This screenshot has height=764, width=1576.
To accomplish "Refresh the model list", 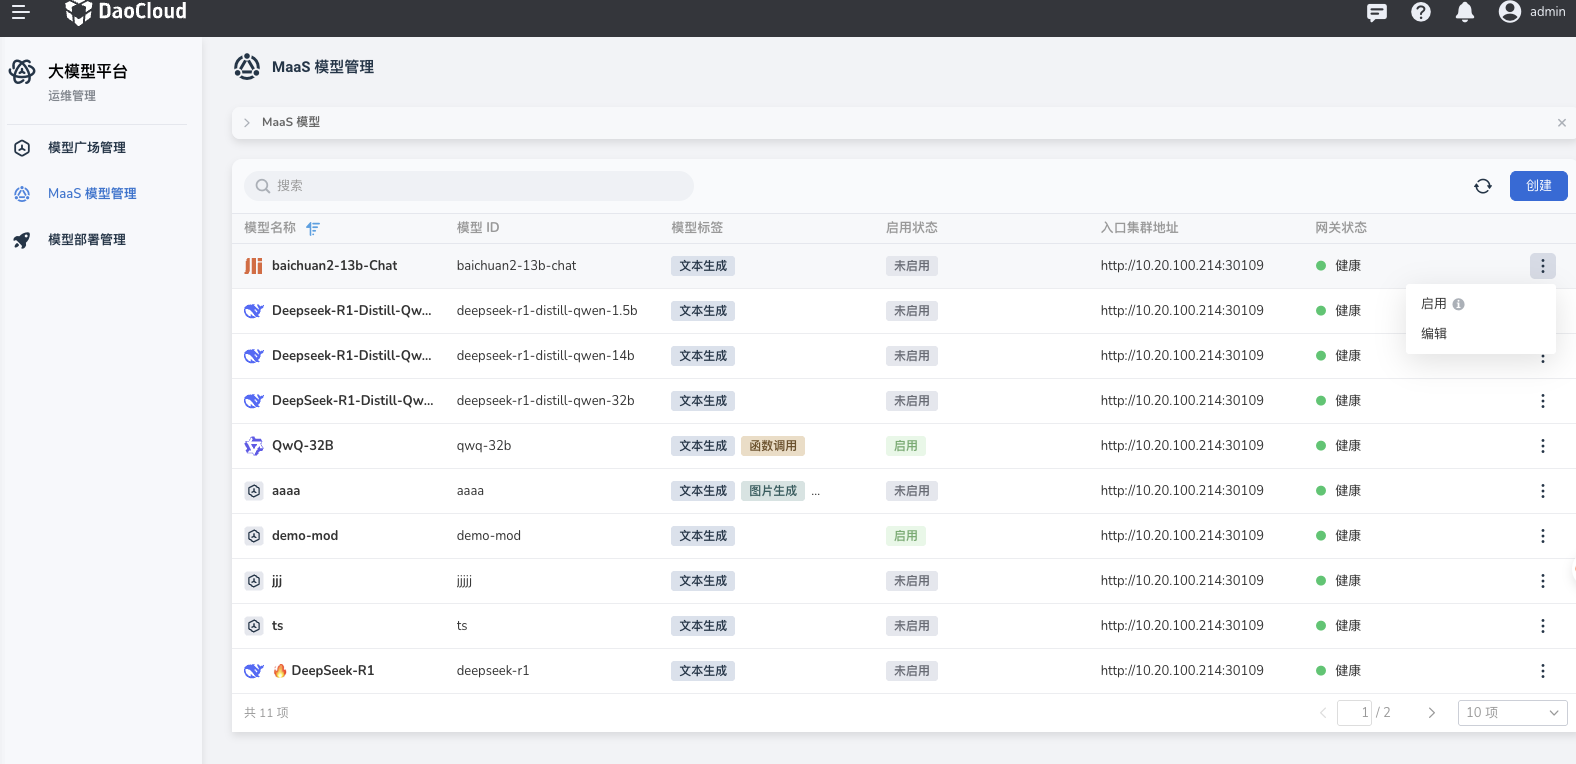I will (1483, 186).
